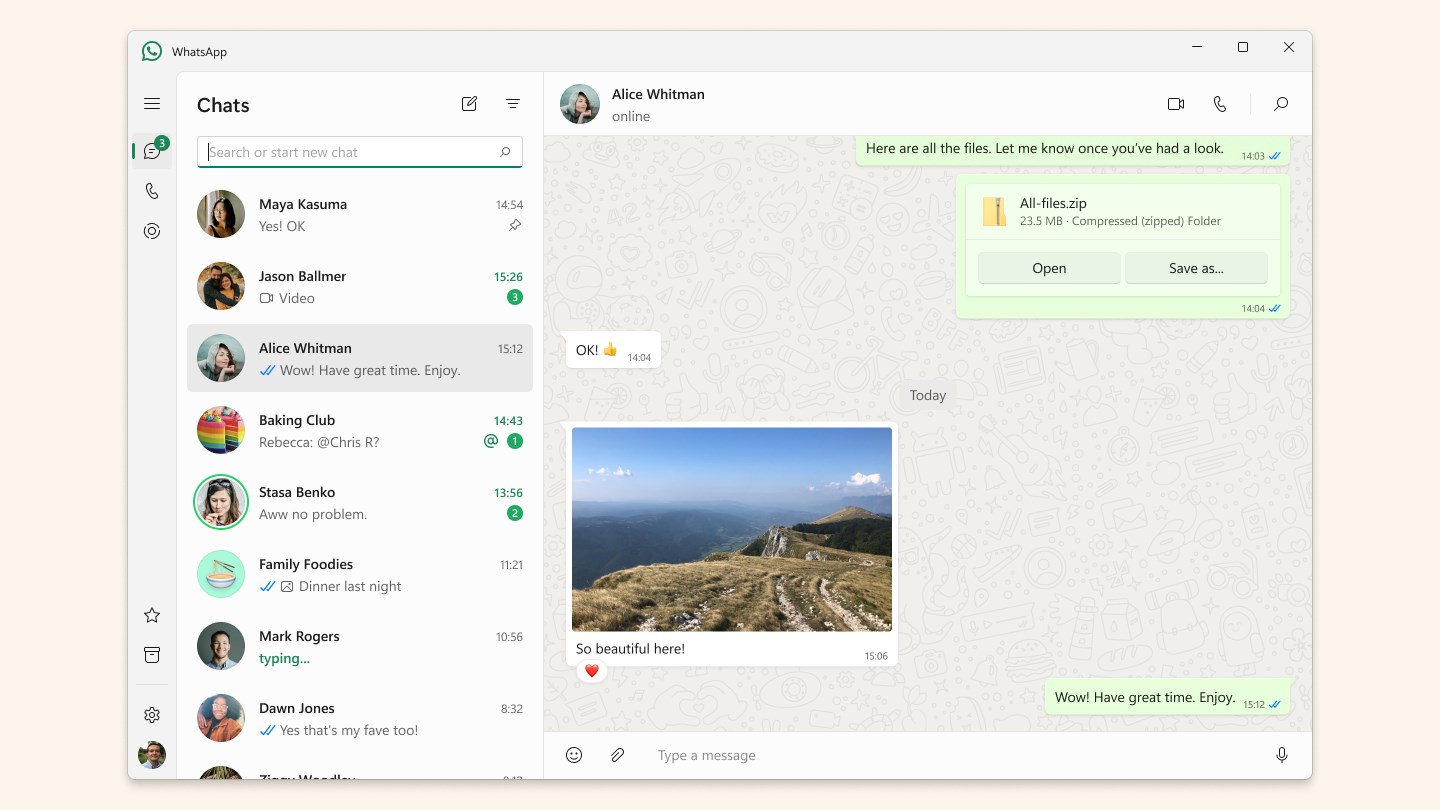
Task: Attach a file to the message
Action: pos(617,755)
